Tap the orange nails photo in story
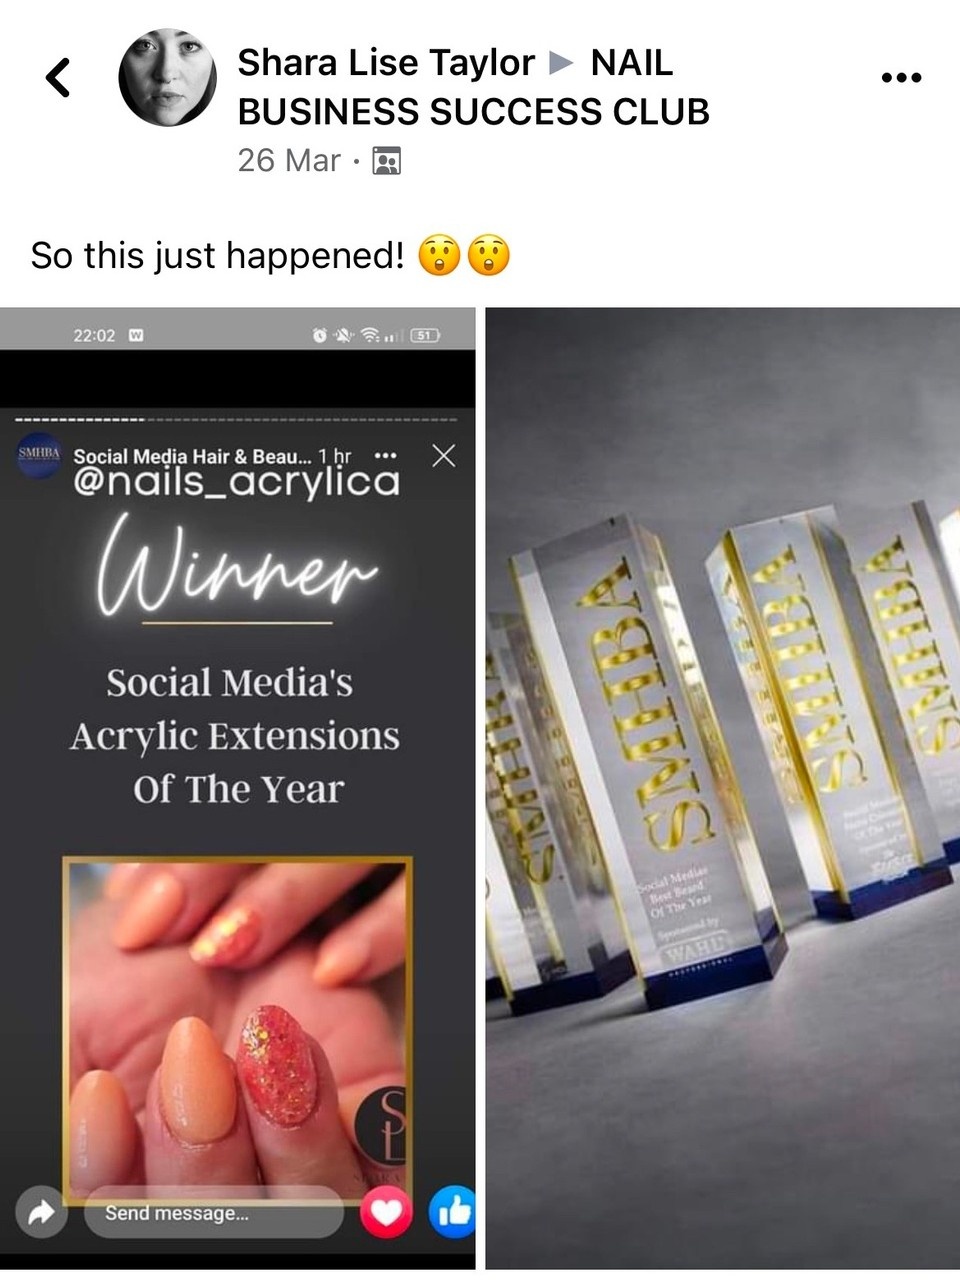 tap(238, 1030)
